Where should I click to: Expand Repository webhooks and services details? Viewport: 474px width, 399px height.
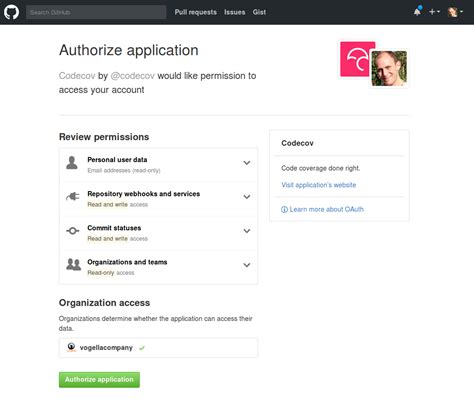[247, 197]
